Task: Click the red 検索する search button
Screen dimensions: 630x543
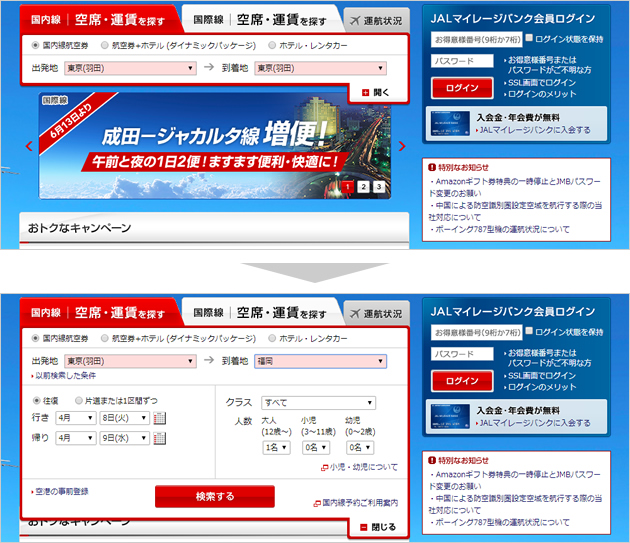Action: coord(215,497)
